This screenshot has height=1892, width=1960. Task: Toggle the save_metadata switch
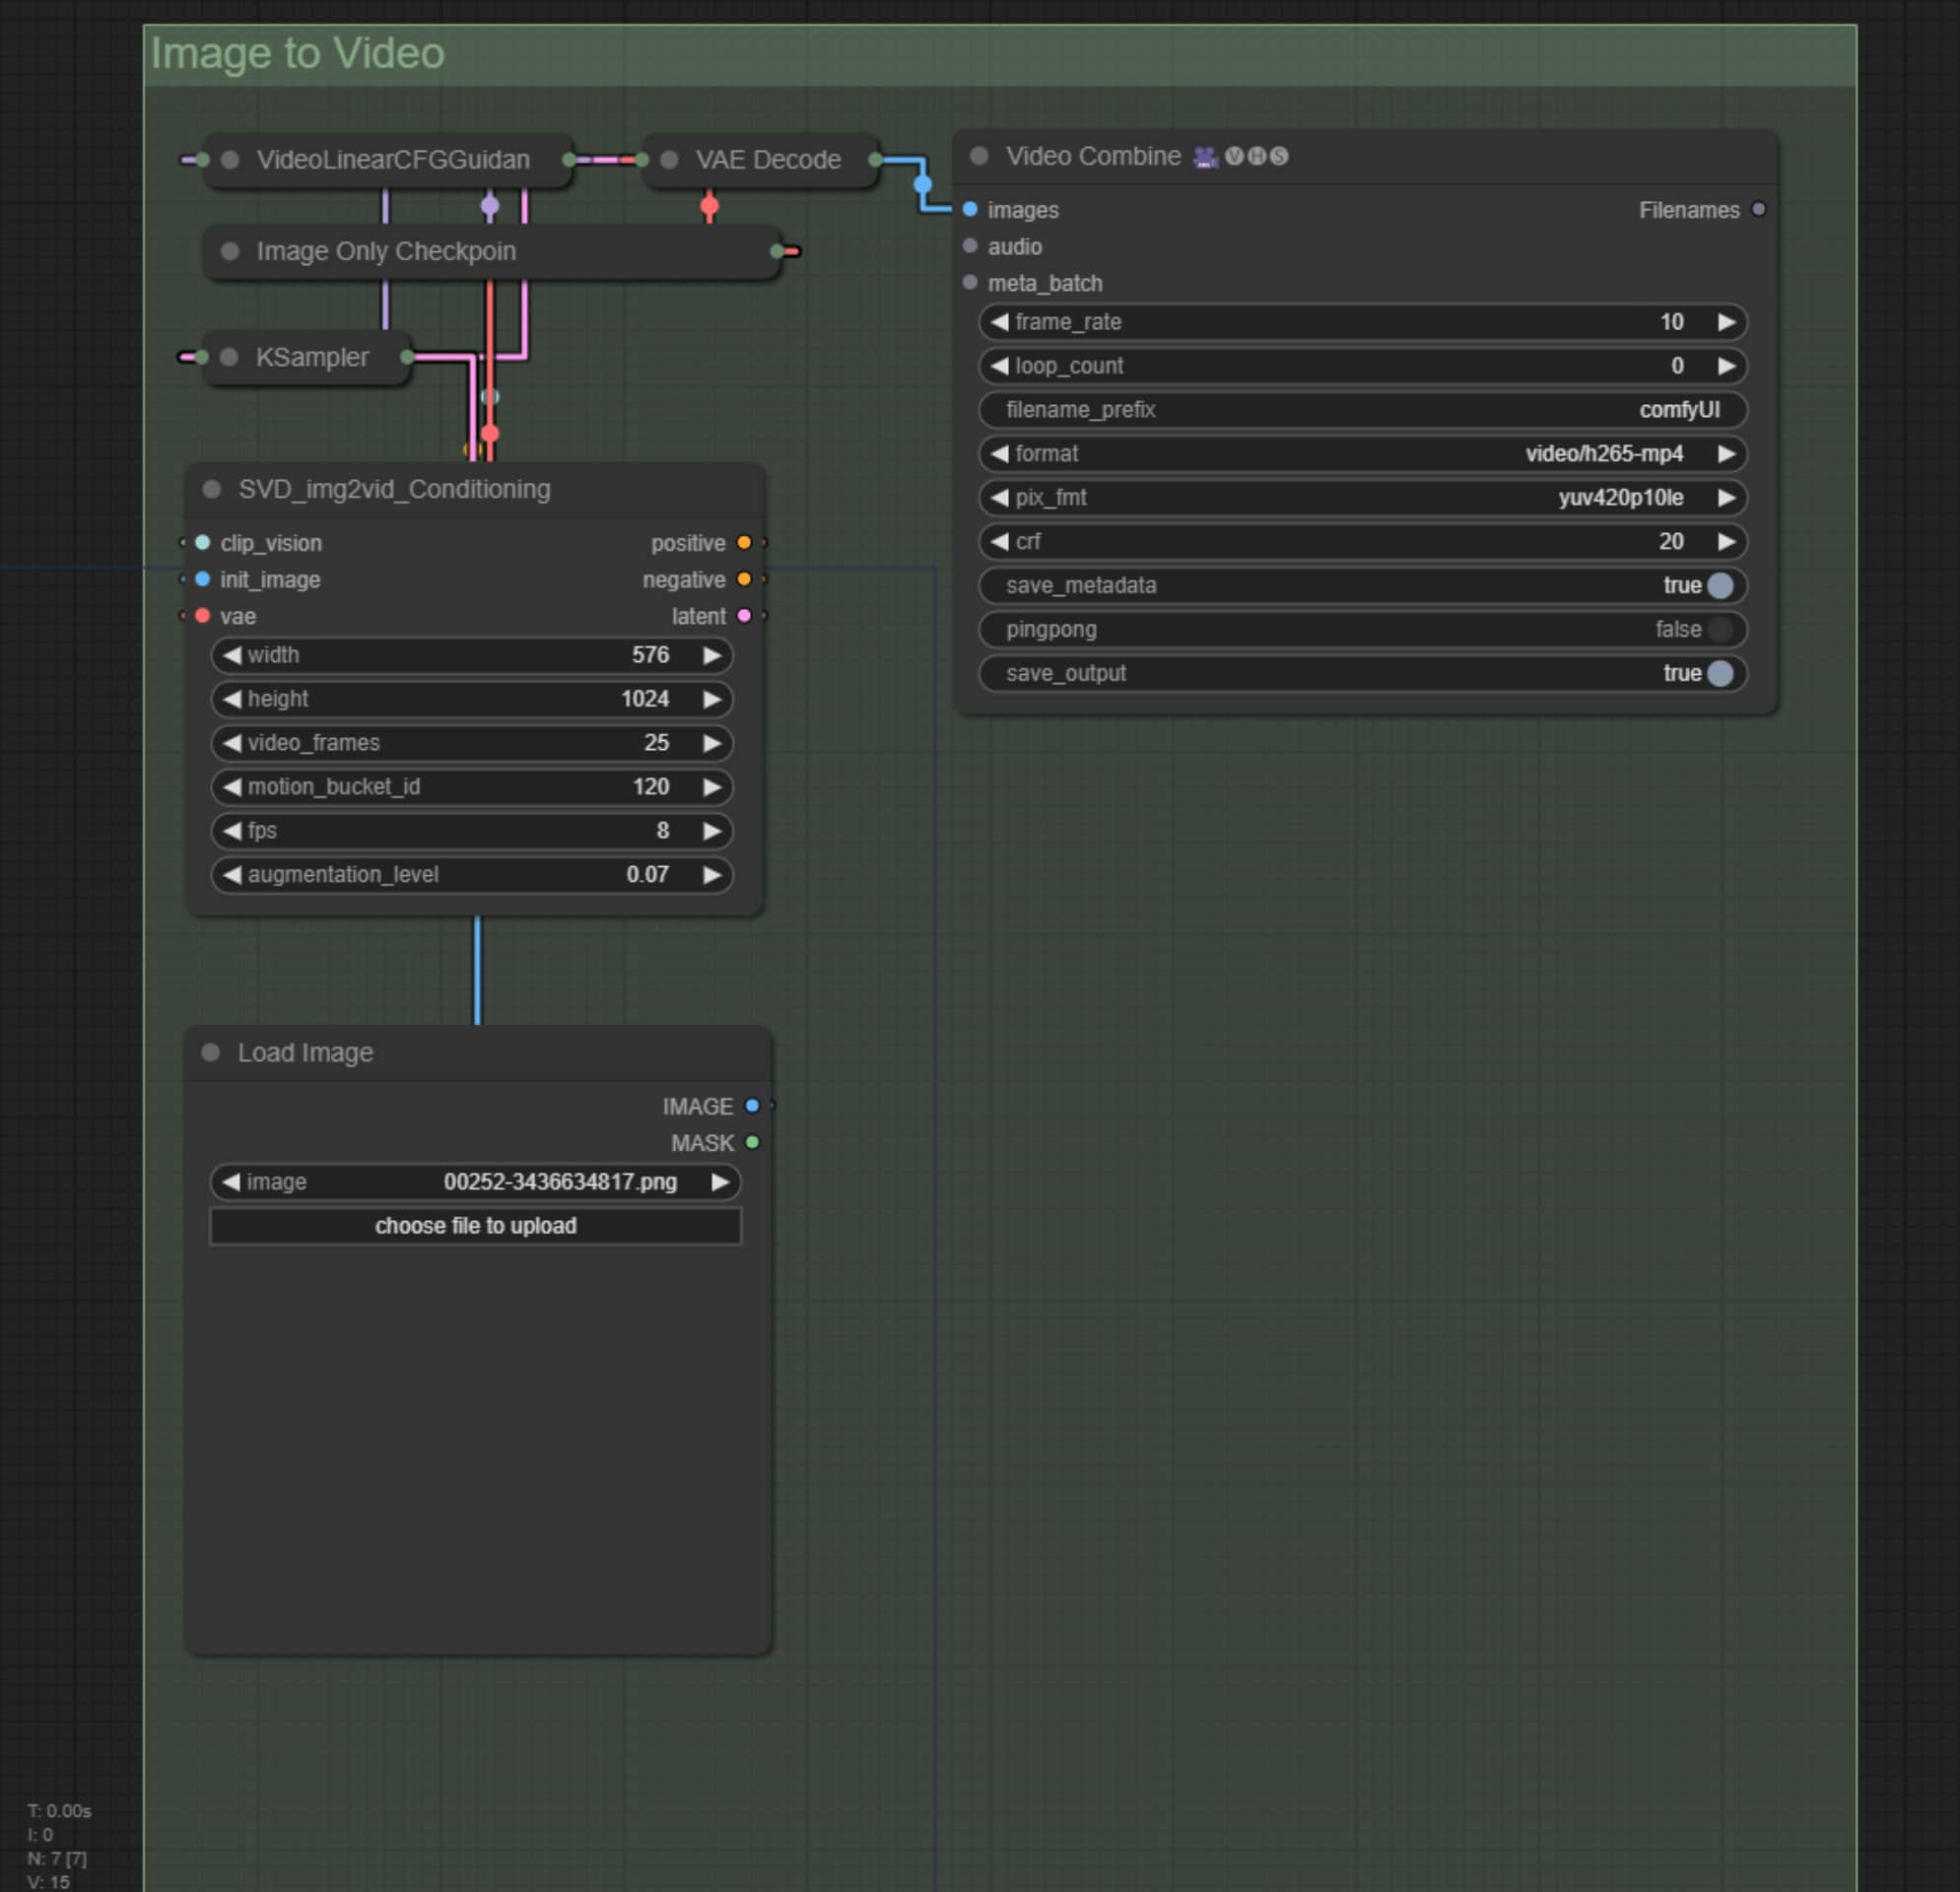coord(1720,586)
